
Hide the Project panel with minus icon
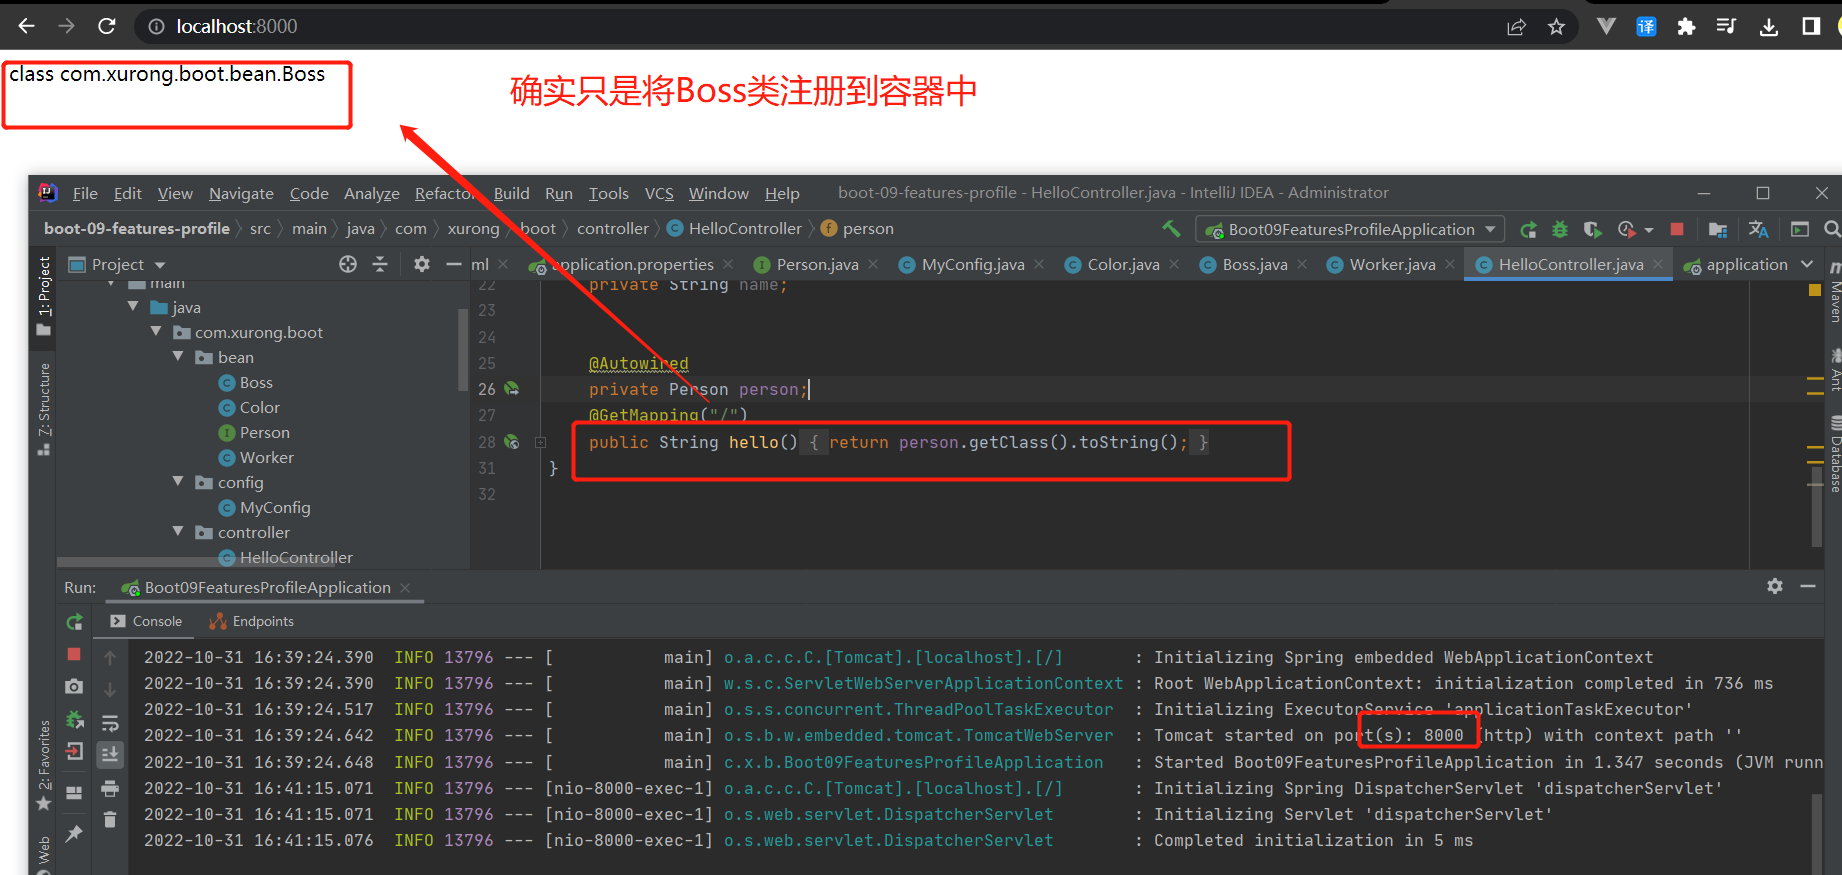453,264
